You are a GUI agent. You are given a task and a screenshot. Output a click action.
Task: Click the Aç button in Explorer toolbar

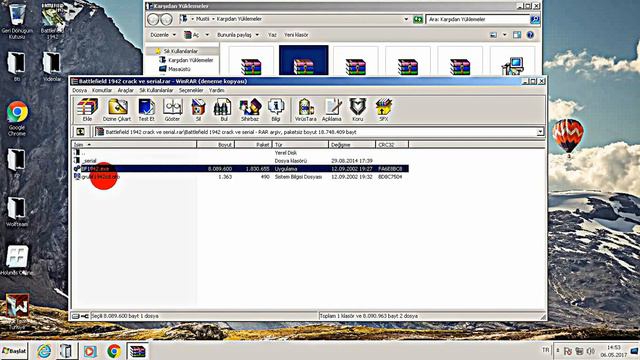coord(192,35)
